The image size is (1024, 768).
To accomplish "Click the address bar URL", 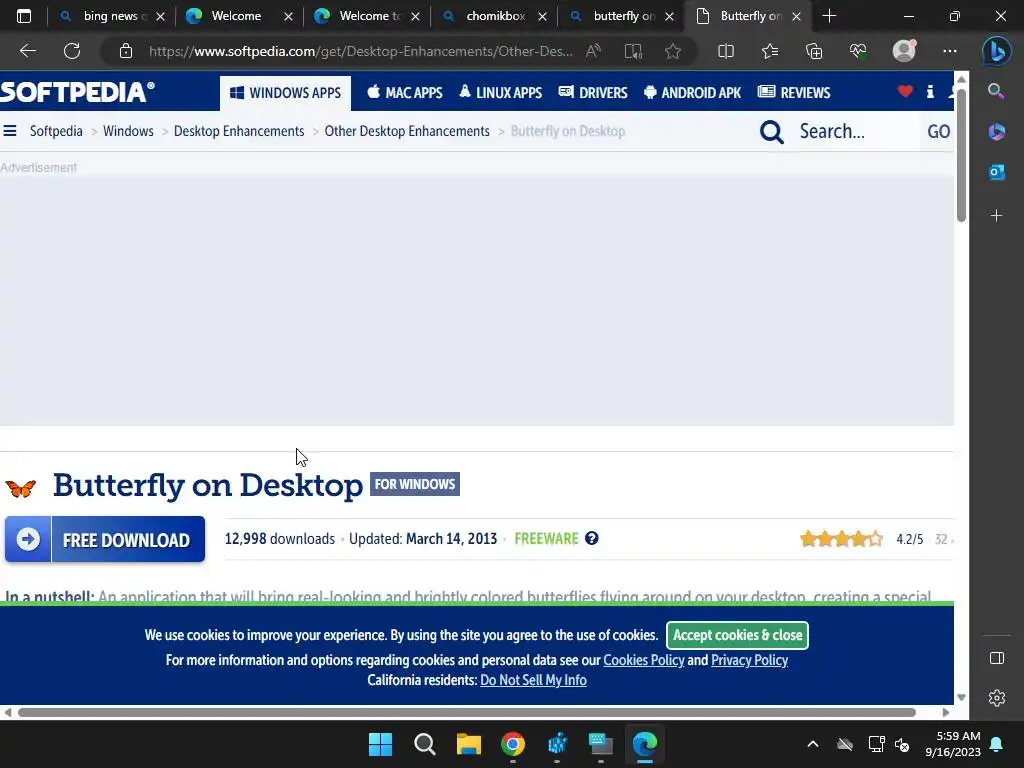I will 360,51.
